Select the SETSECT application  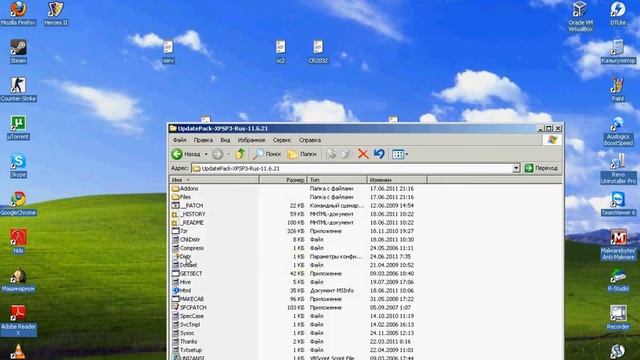pos(187,273)
